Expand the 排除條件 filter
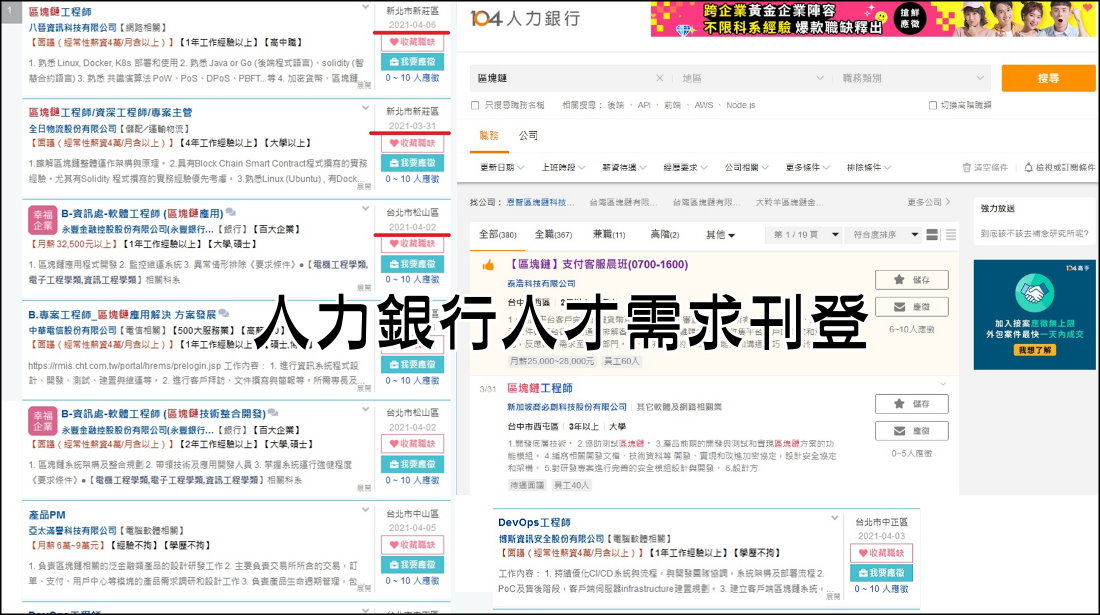 [868, 168]
